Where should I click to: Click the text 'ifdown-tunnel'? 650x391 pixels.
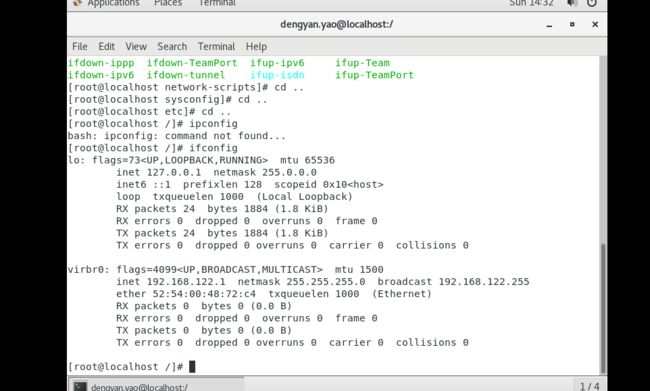(186, 75)
